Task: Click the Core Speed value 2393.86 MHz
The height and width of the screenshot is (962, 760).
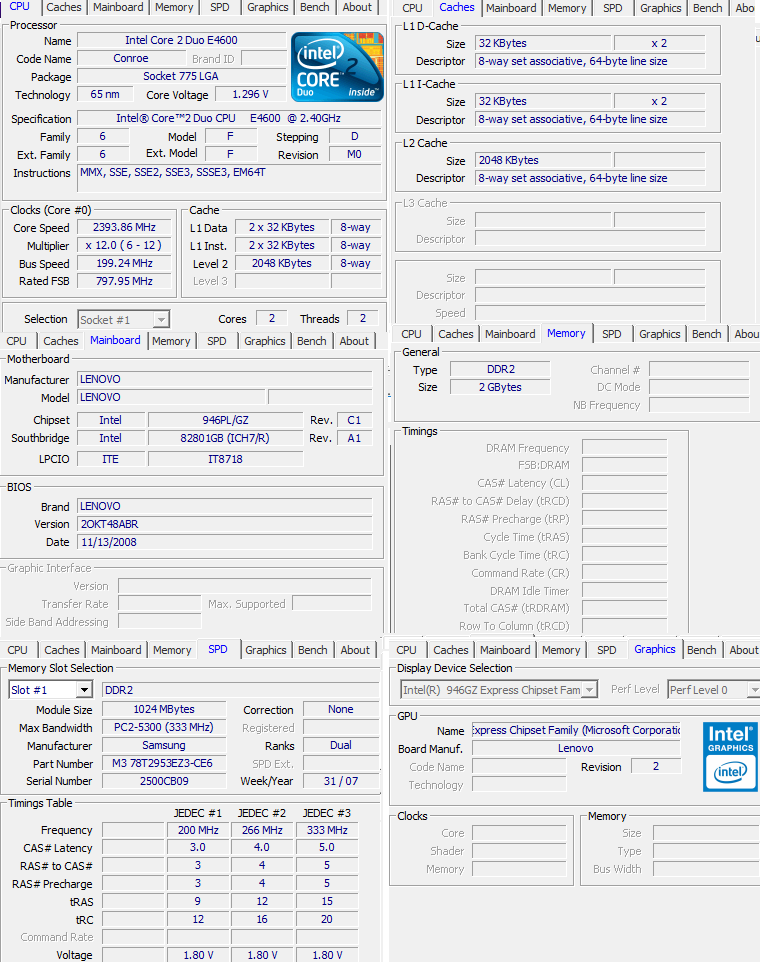Action: click(124, 227)
